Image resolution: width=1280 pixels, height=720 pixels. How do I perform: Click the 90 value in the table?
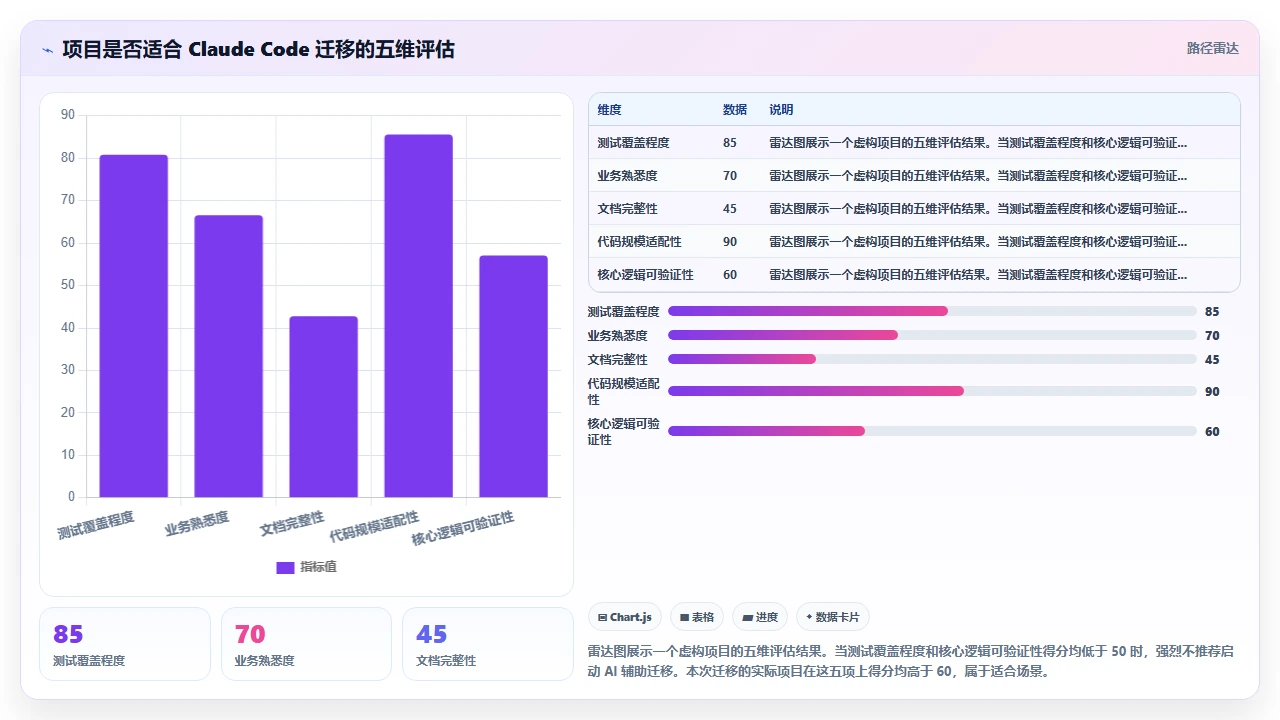730,242
